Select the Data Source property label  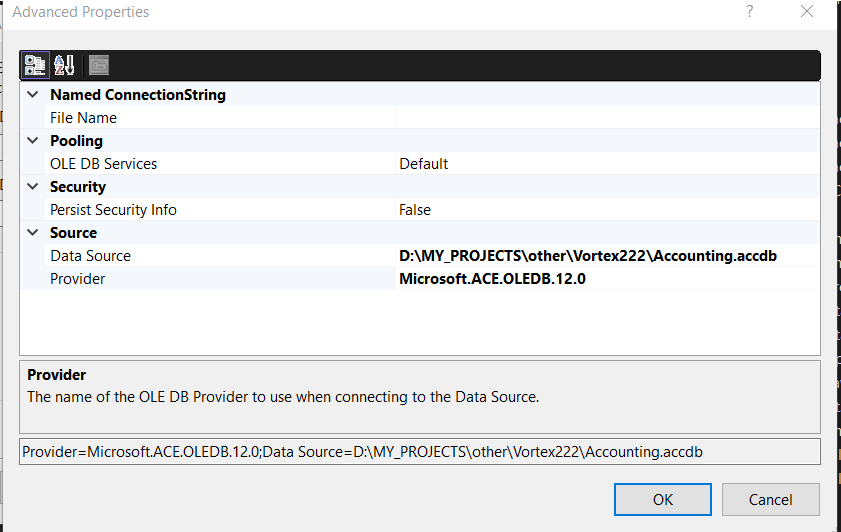pos(91,256)
